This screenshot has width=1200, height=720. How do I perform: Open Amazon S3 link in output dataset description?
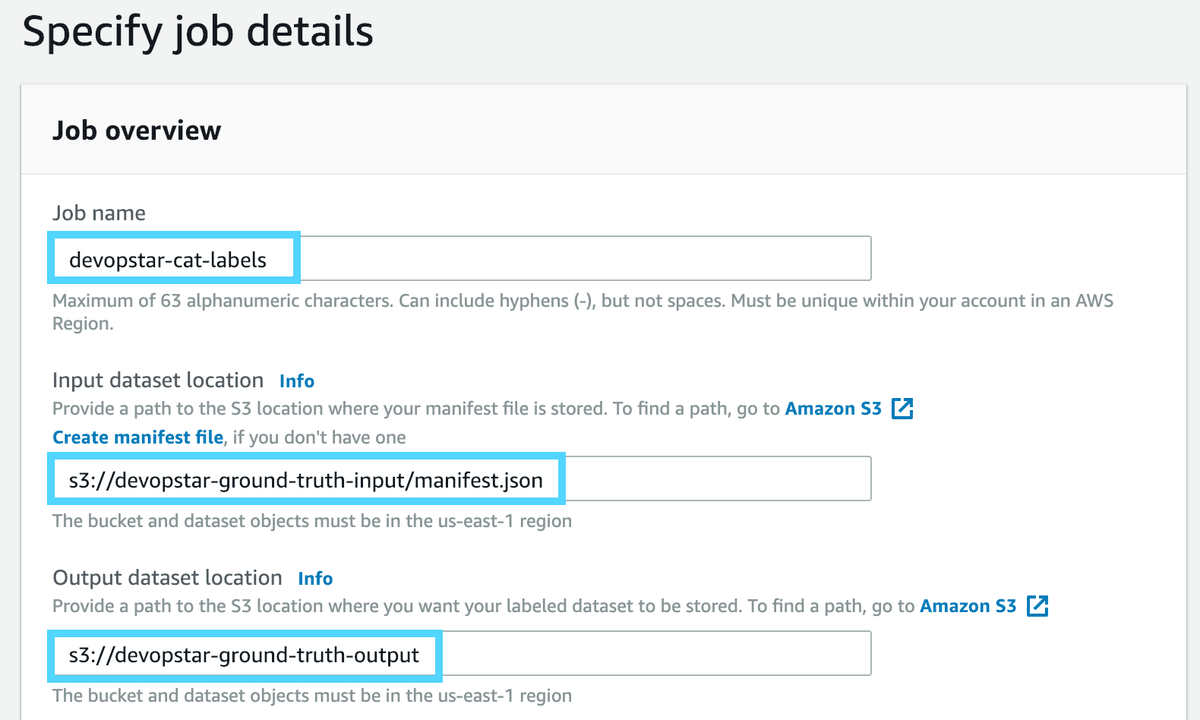click(x=967, y=606)
